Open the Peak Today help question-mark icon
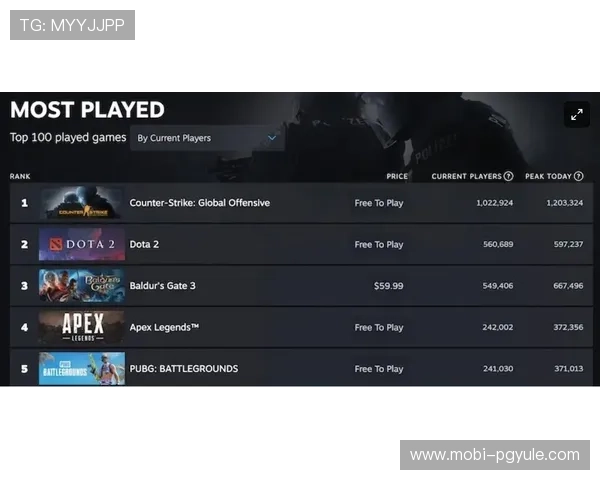The width and height of the screenshot is (600, 480). click(579, 176)
